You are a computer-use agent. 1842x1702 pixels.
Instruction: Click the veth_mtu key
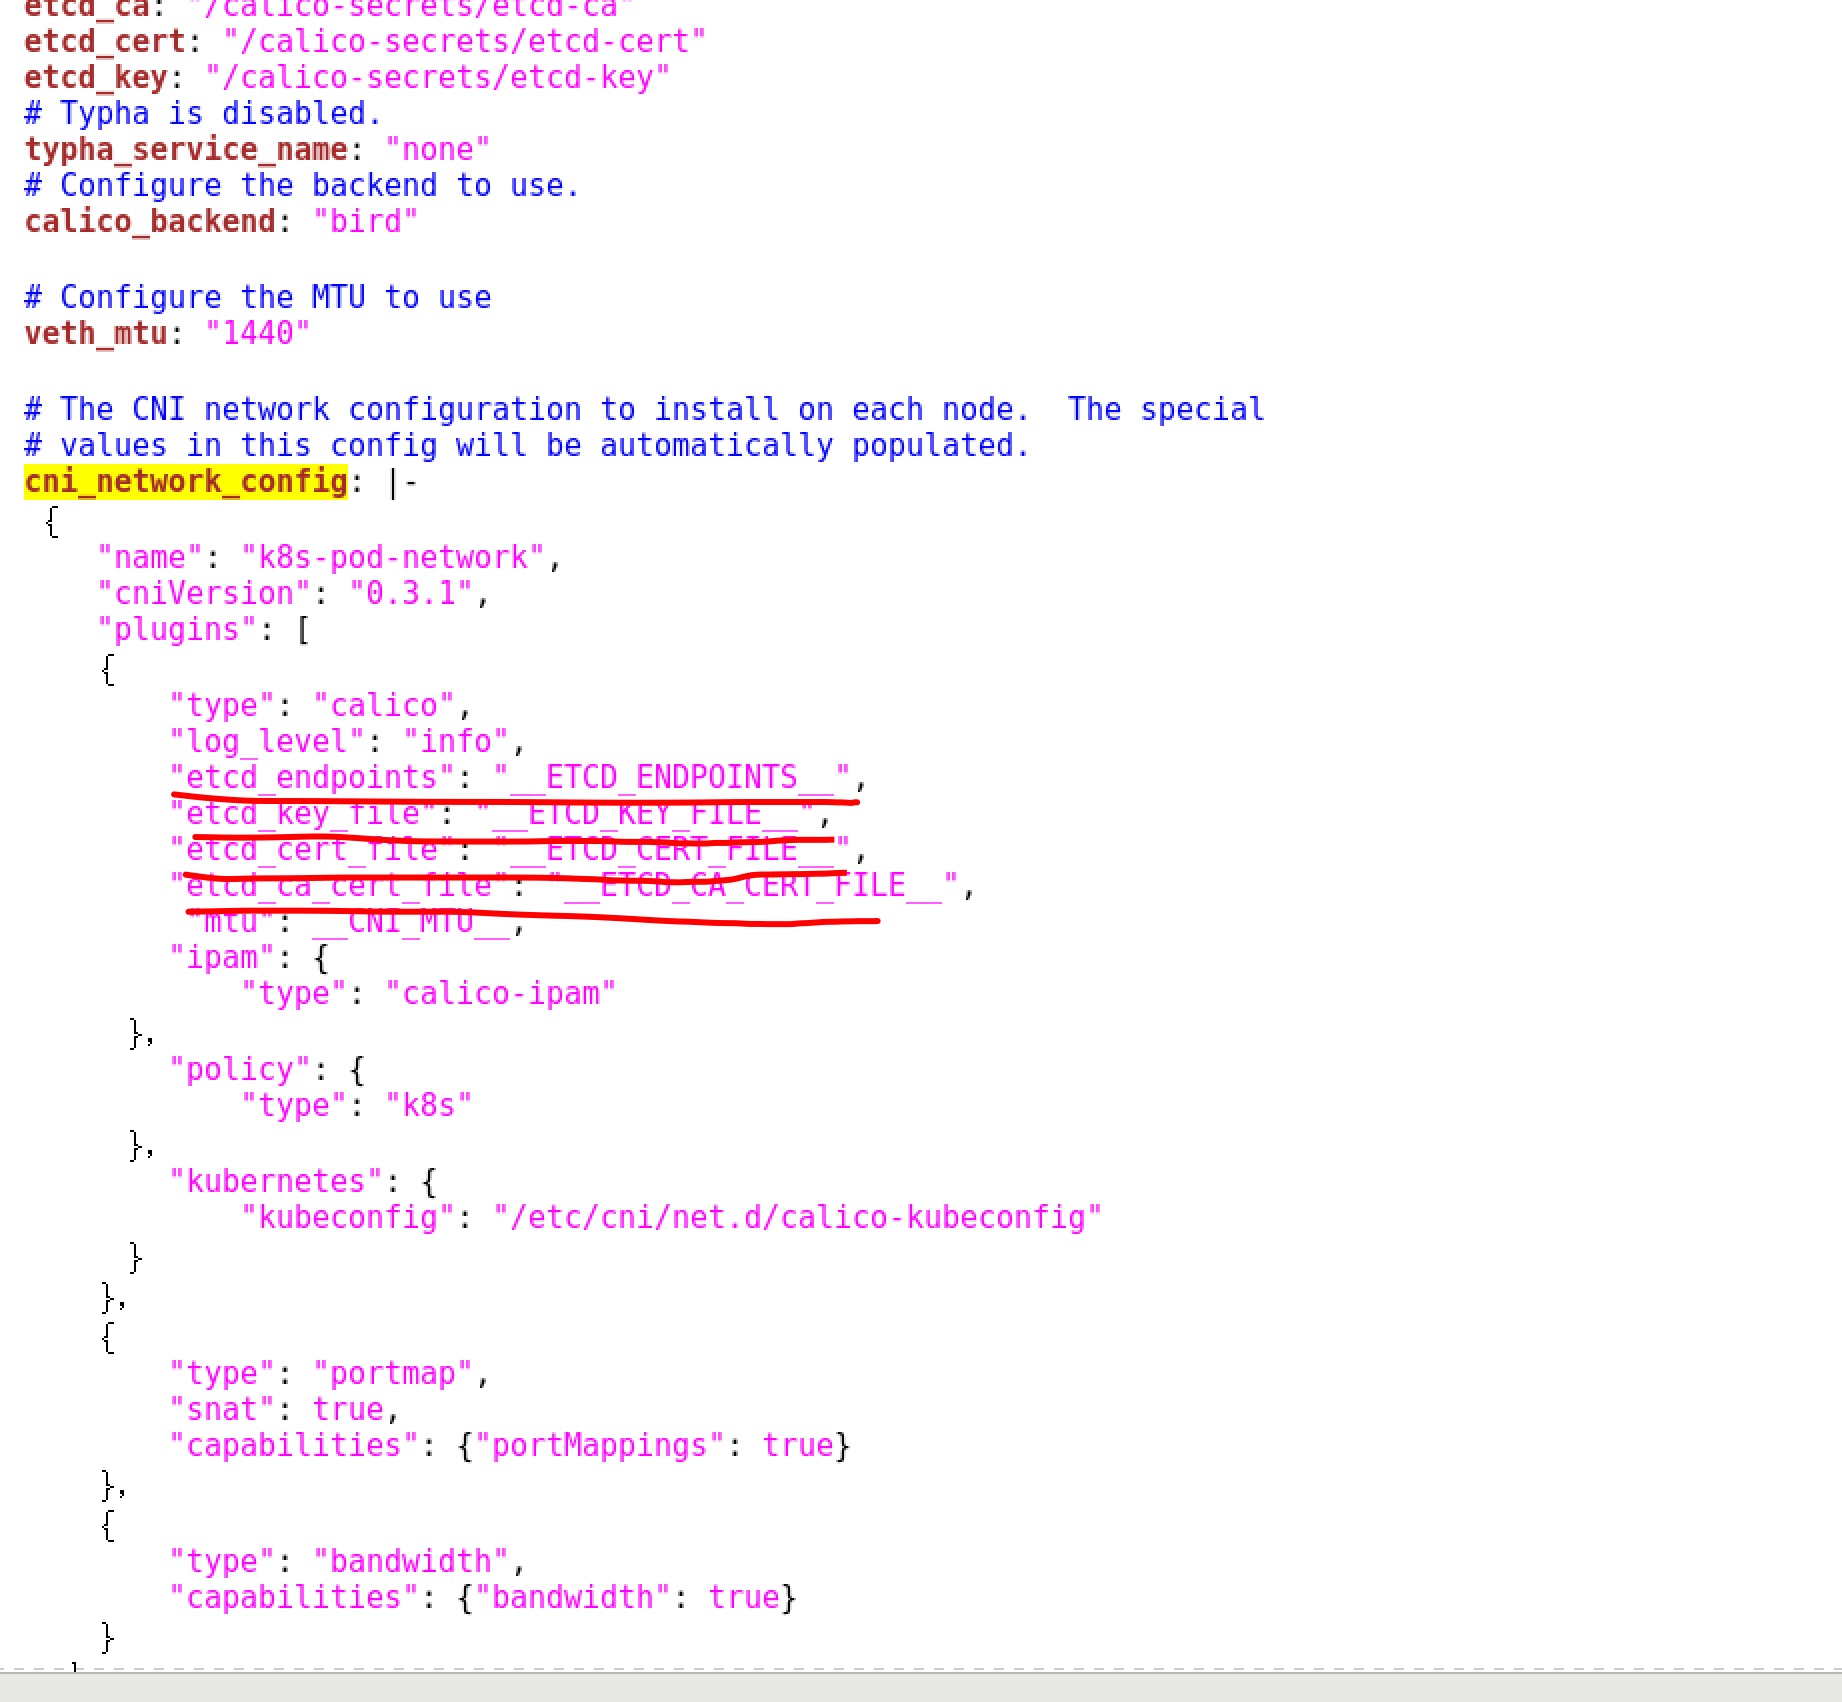tap(96, 334)
